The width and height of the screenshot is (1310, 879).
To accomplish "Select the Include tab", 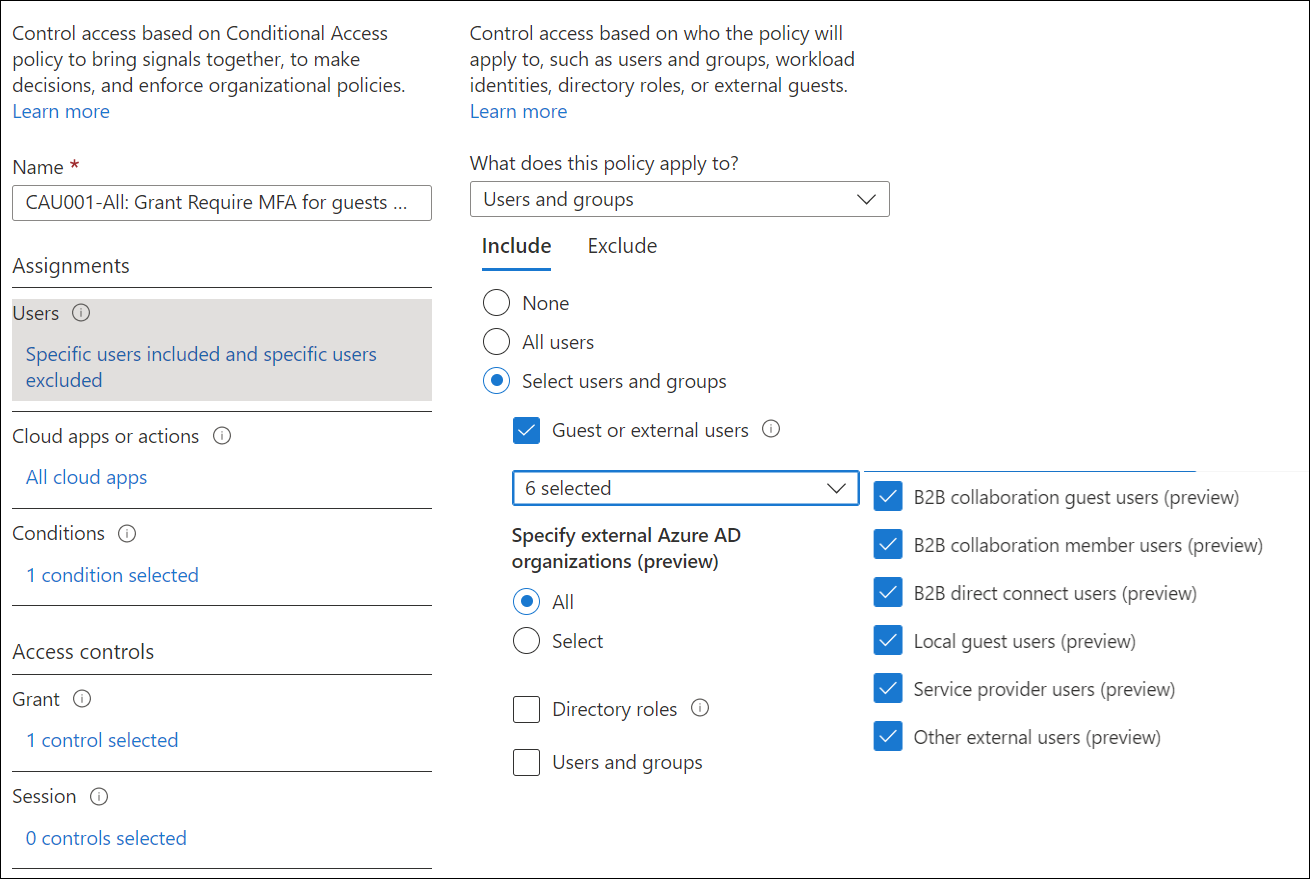I will click(x=516, y=246).
